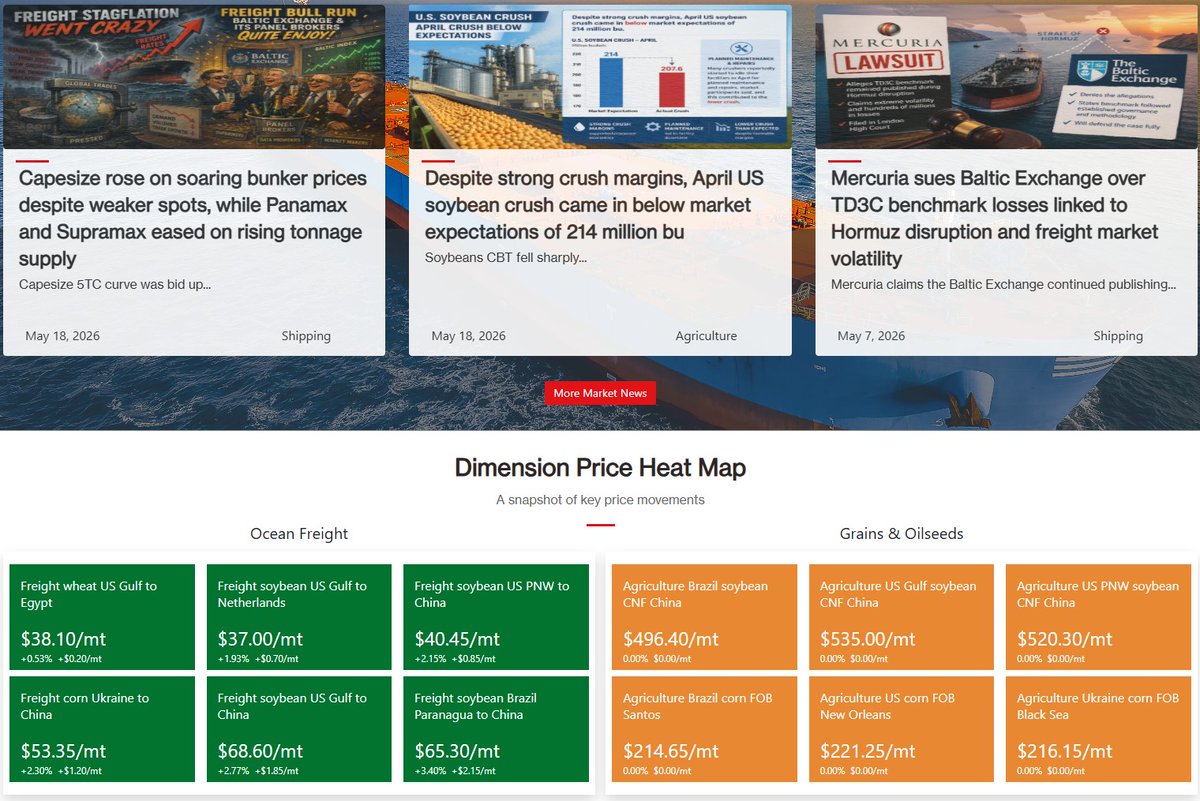Viewport: 1200px width, 801px height.
Task: Open the Mercuria lawsuit article thumbnail
Action: 1006,77
